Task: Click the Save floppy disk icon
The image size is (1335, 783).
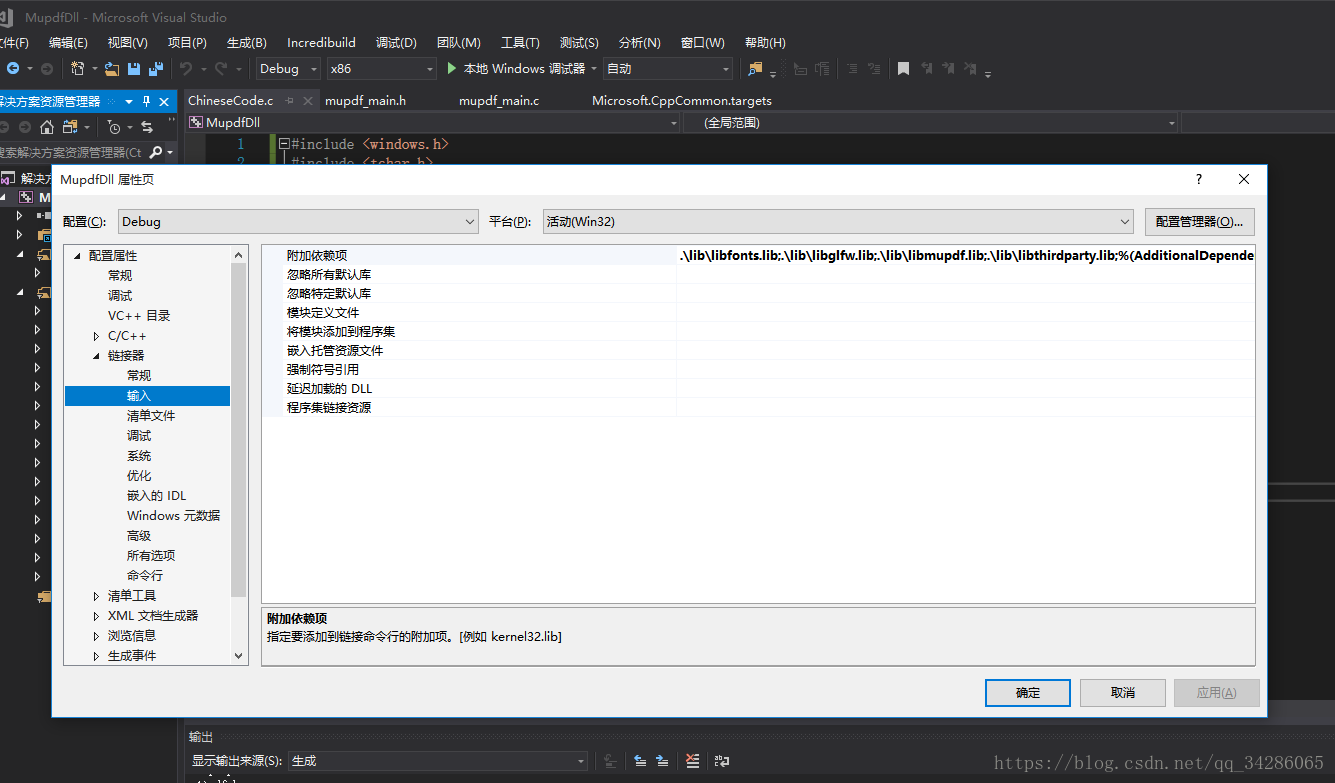Action: [x=133, y=69]
